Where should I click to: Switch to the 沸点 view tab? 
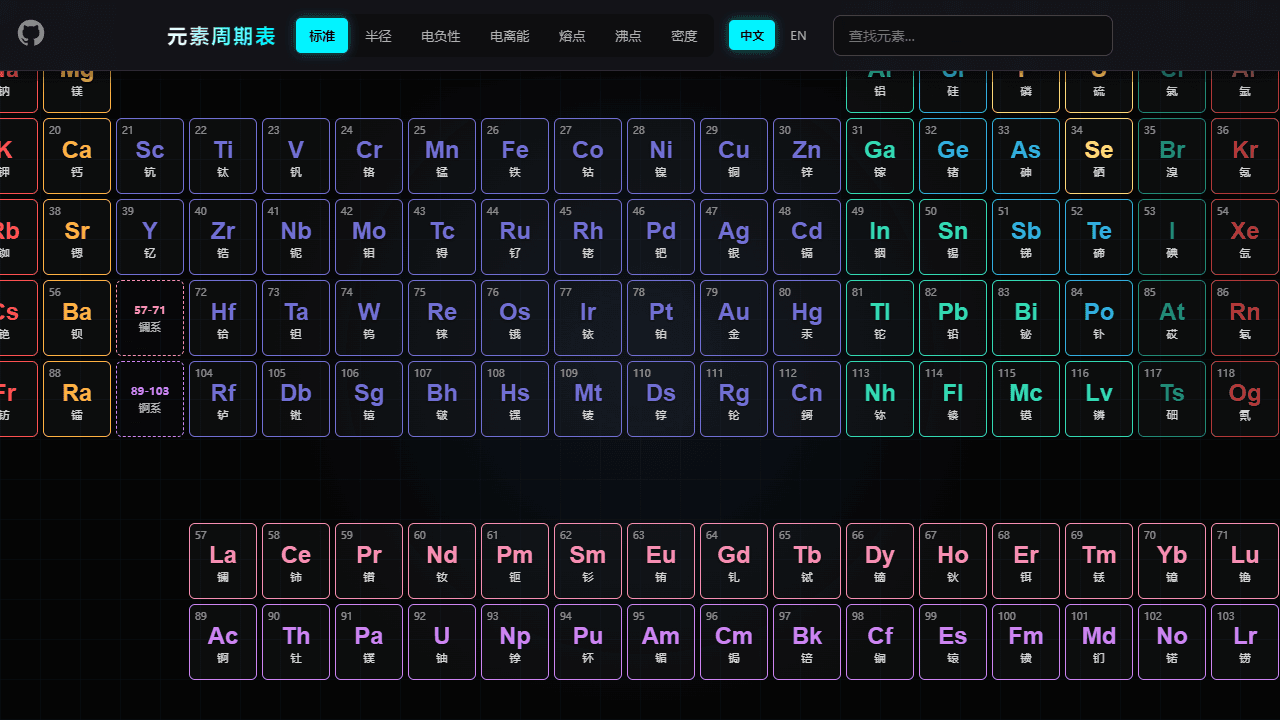pos(628,36)
